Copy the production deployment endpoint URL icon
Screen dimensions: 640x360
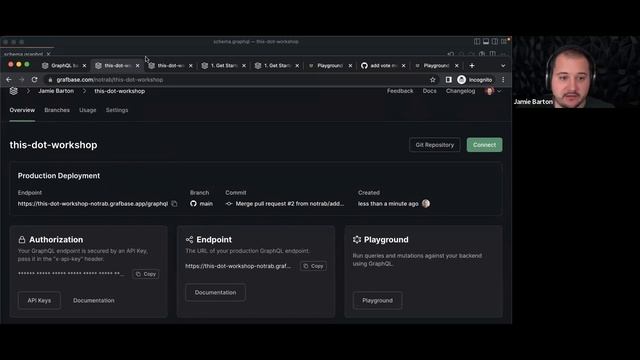pyautogui.click(x=174, y=203)
